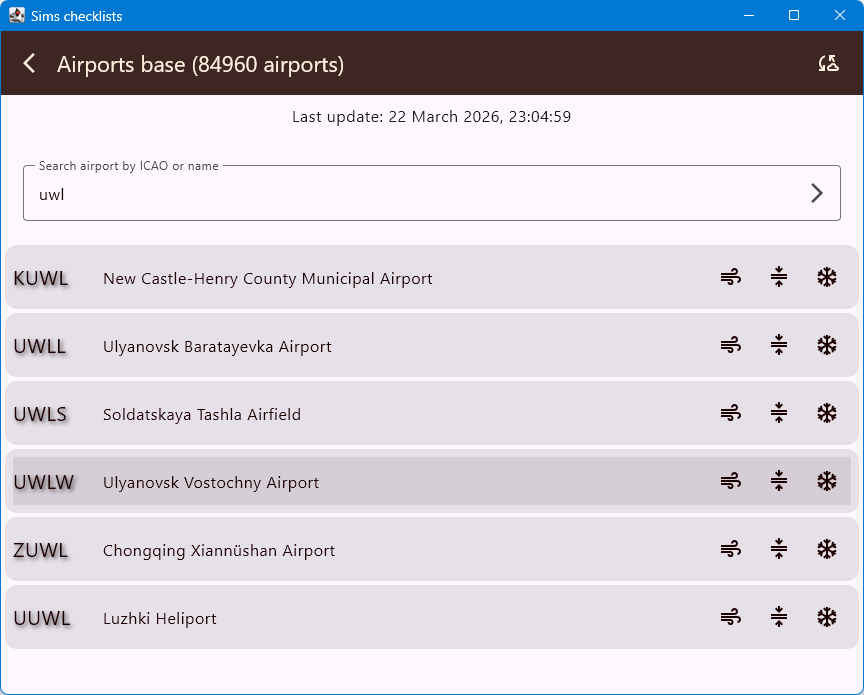The image size is (864, 695).
Task: Close the Sims checklists window
Action: [x=840, y=15]
